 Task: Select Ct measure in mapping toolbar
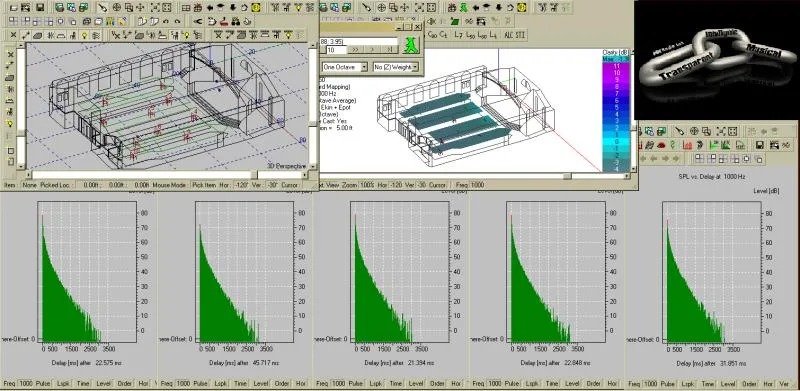pos(444,35)
